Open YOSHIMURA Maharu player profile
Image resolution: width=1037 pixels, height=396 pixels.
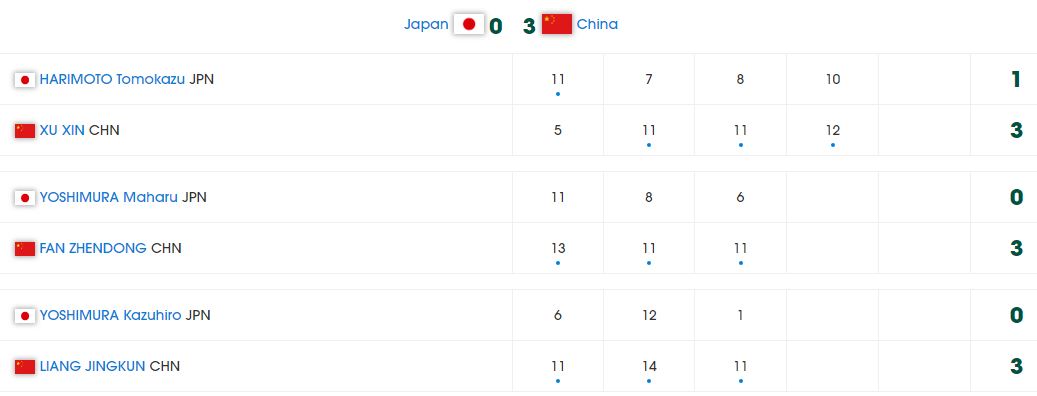[x=108, y=197]
